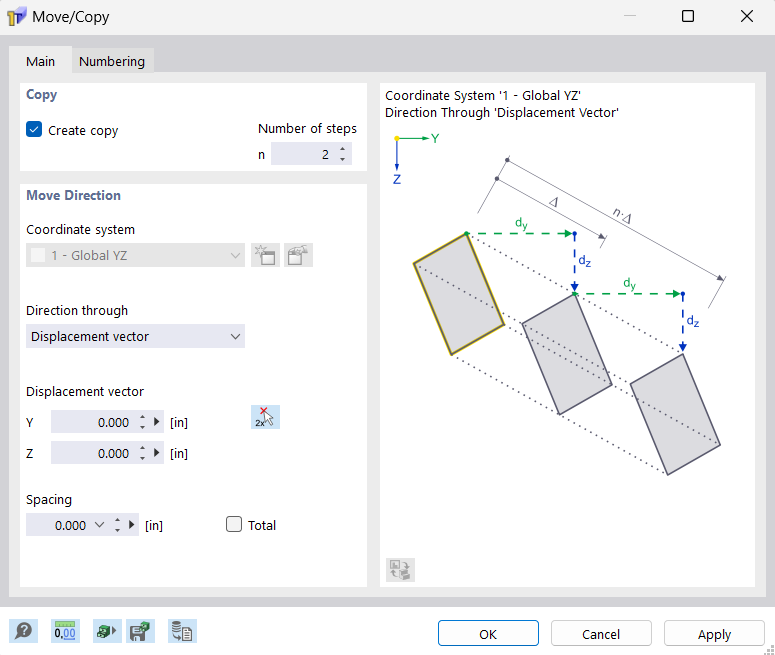Open the help icon in bottom toolbar
This screenshot has height=655, width=775.
coord(23,631)
